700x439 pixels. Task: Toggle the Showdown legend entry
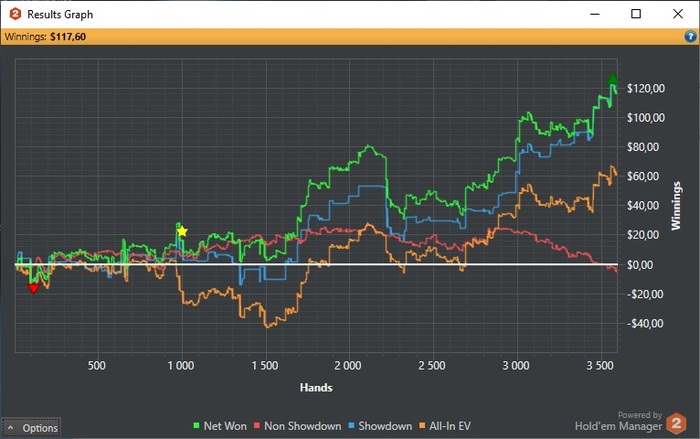tap(380, 426)
